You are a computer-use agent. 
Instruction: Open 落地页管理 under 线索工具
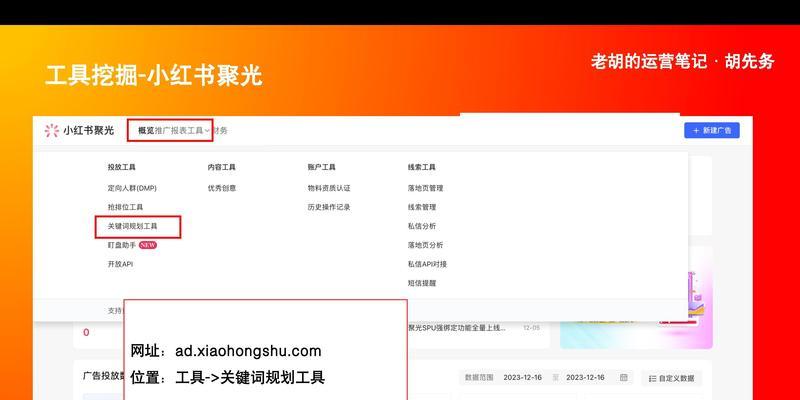[425, 188]
